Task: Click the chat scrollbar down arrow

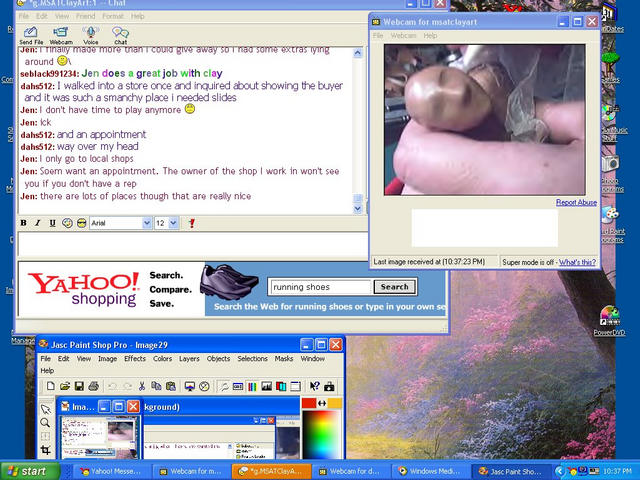Action: [358, 209]
